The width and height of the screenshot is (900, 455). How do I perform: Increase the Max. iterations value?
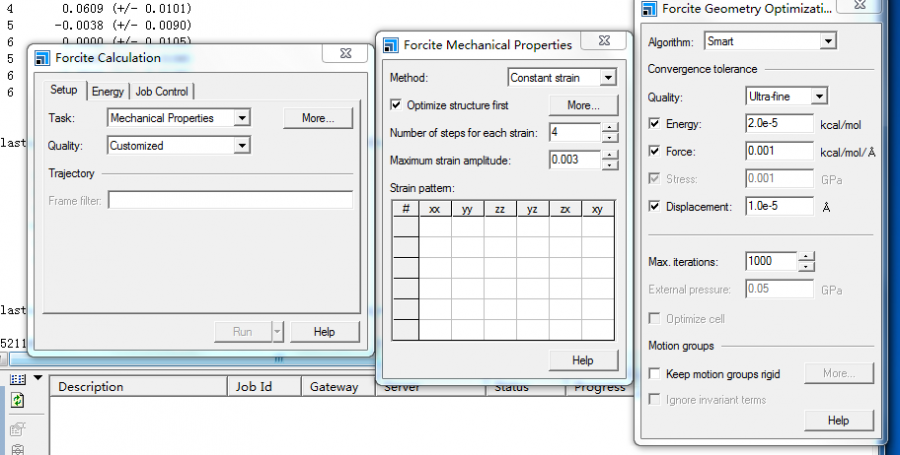tap(806, 256)
